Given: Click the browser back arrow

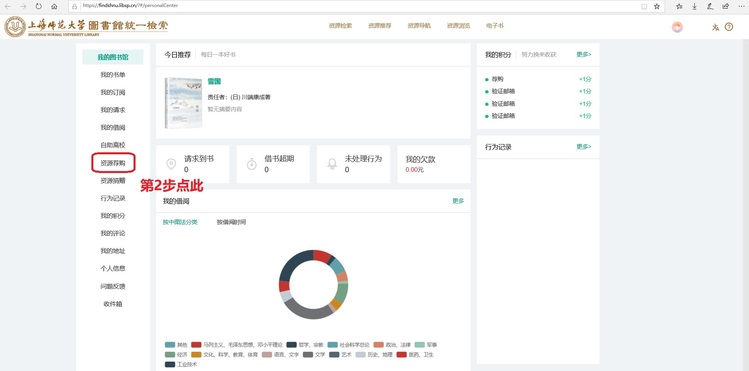Looking at the screenshot, I should tap(8, 6).
